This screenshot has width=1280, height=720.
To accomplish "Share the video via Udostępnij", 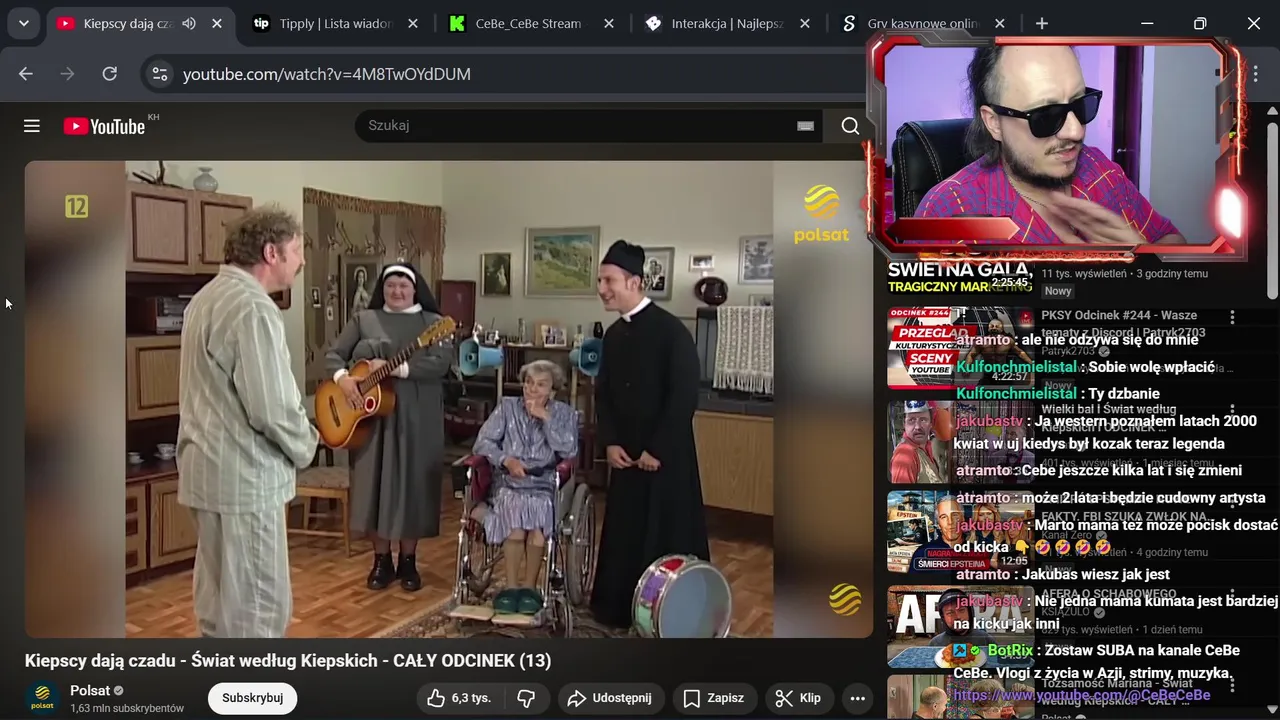I will [x=610, y=698].
